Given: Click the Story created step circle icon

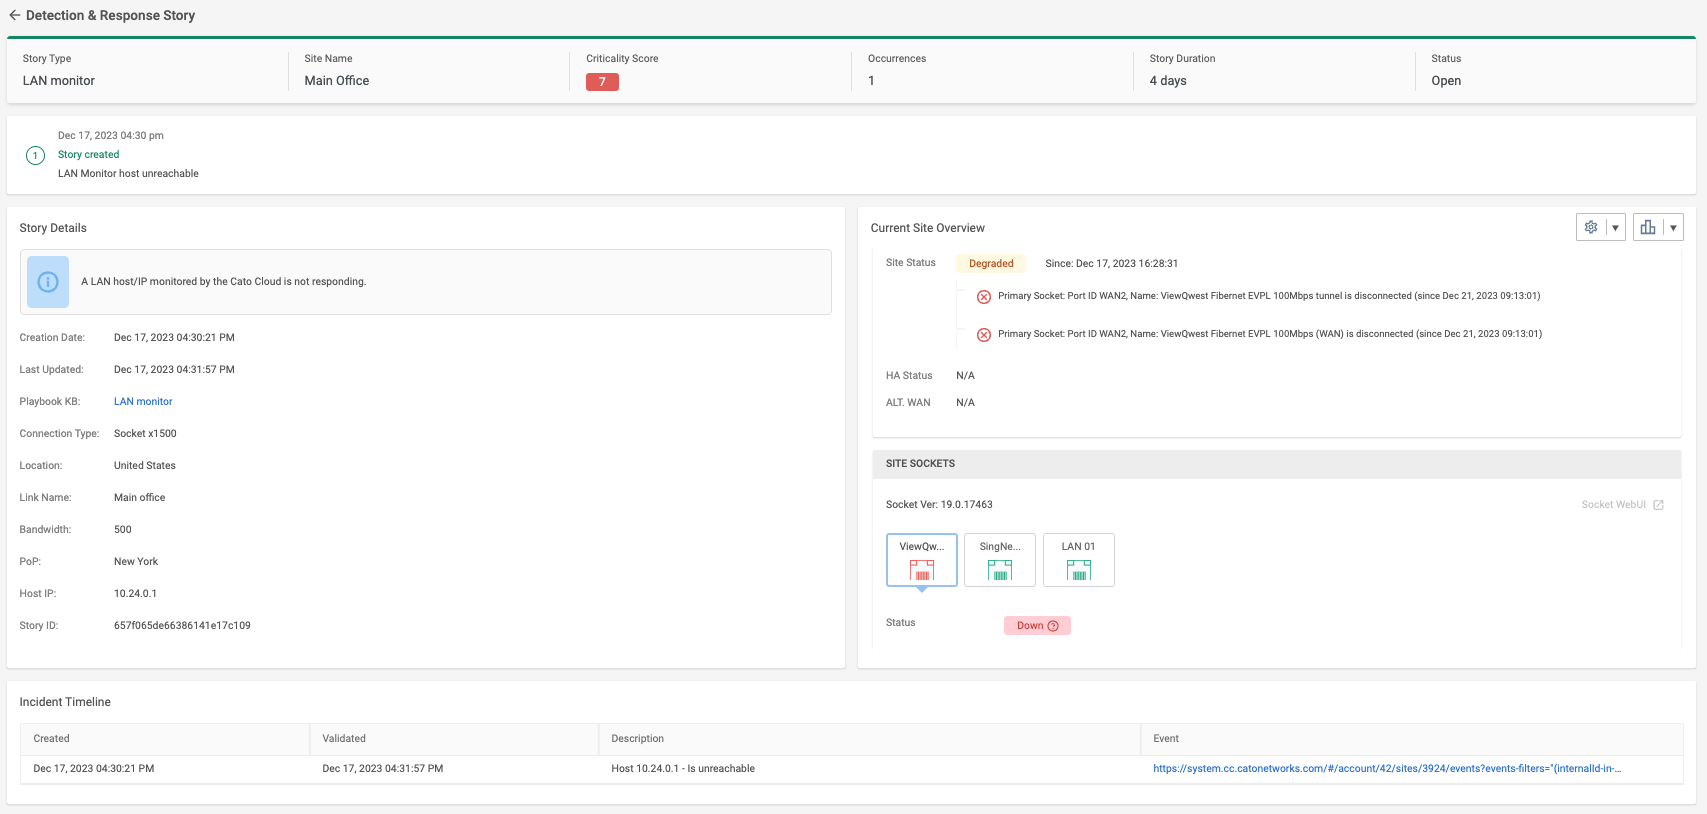Looking at the screenshot, I should (x=35, y=155).
